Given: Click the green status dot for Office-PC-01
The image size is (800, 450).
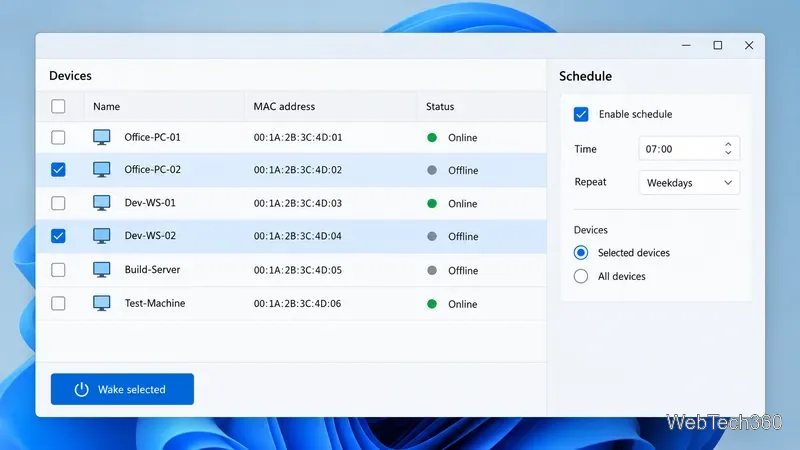Looking at the screenshot, I should point(432,137).
